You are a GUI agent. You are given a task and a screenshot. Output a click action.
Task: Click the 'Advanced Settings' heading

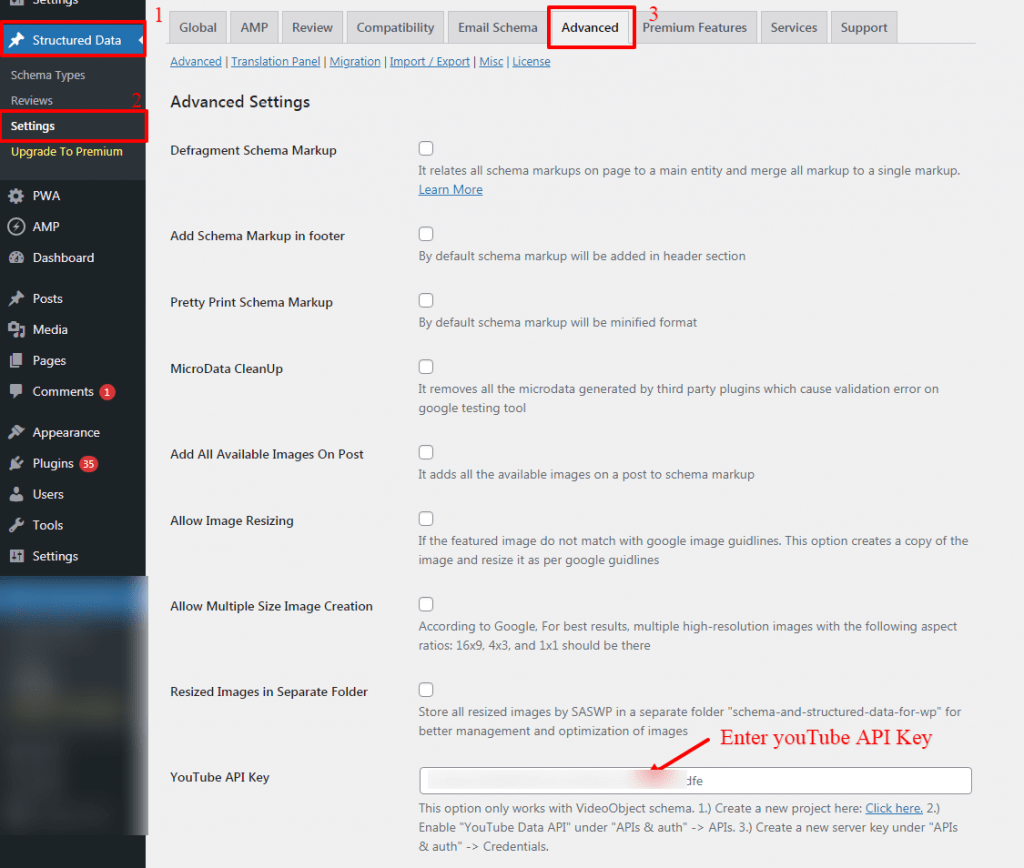240,102
